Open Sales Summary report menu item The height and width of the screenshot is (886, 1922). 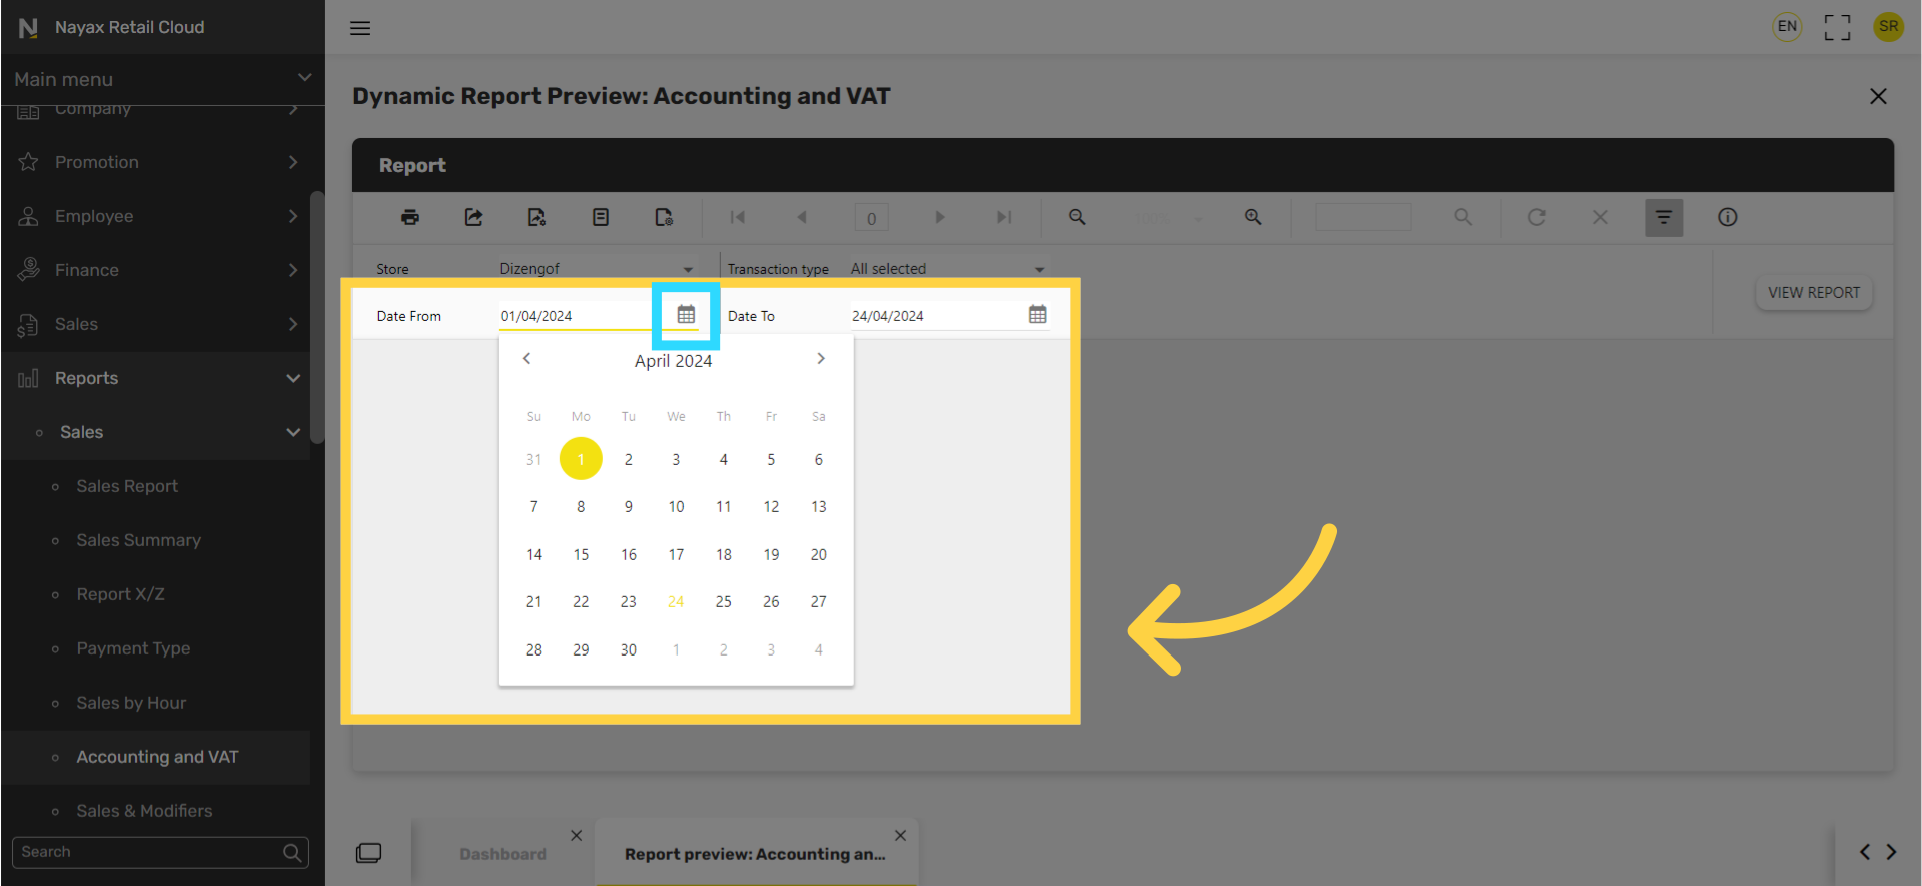point(139,540)
